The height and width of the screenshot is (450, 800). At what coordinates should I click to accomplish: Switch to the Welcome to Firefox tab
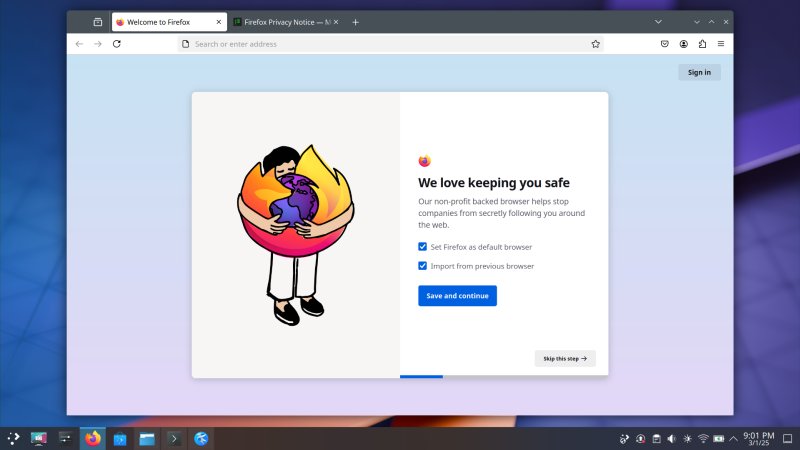(x=169, y=22)
